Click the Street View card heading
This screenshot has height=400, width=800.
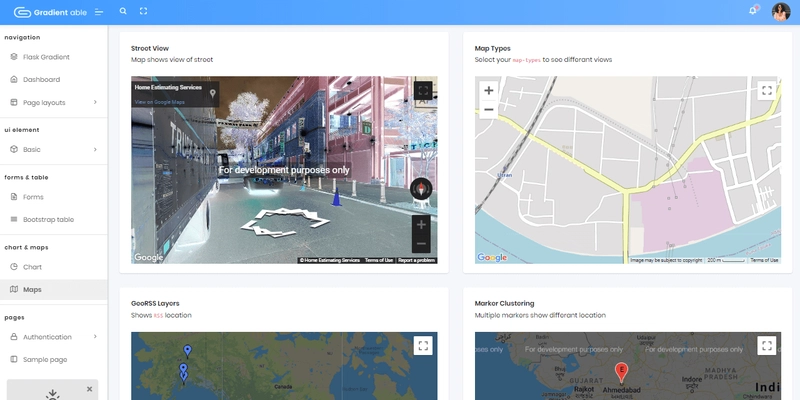(x=150, y=48)
